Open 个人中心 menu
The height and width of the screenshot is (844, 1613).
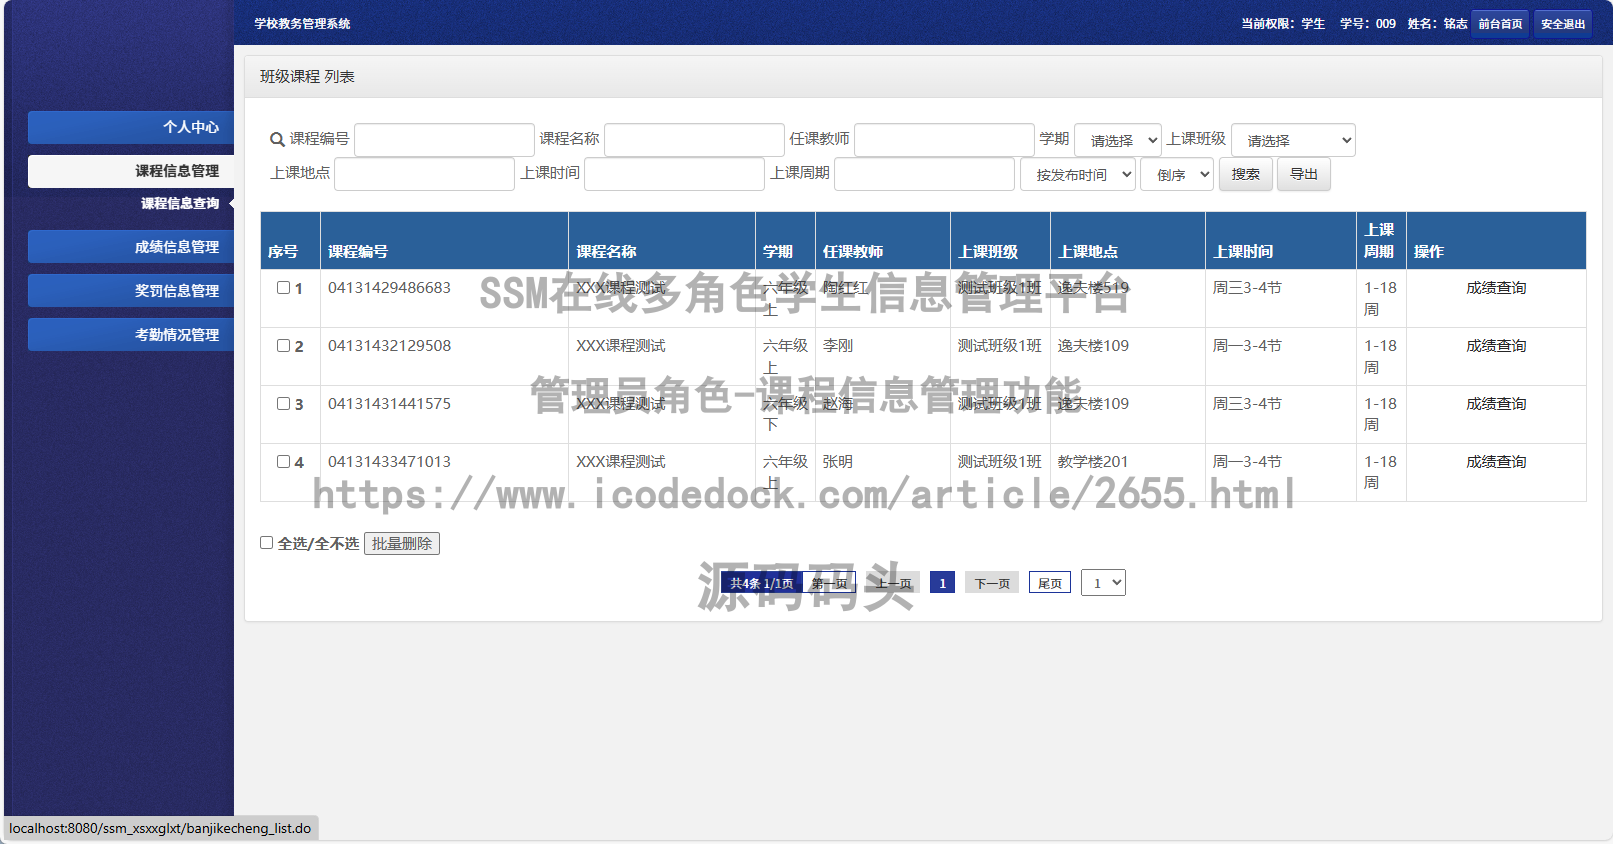tap(131, 127)
